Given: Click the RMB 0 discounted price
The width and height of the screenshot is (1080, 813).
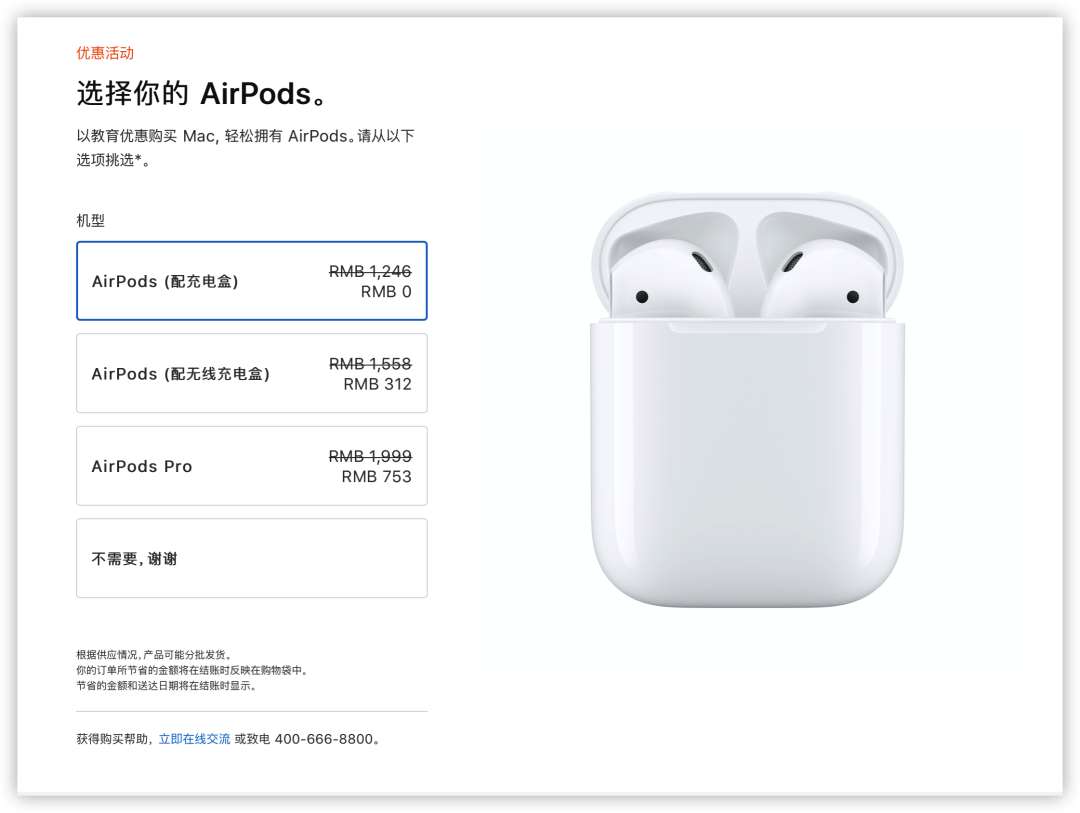Looking at the screenshot, I should coord(386,292).
